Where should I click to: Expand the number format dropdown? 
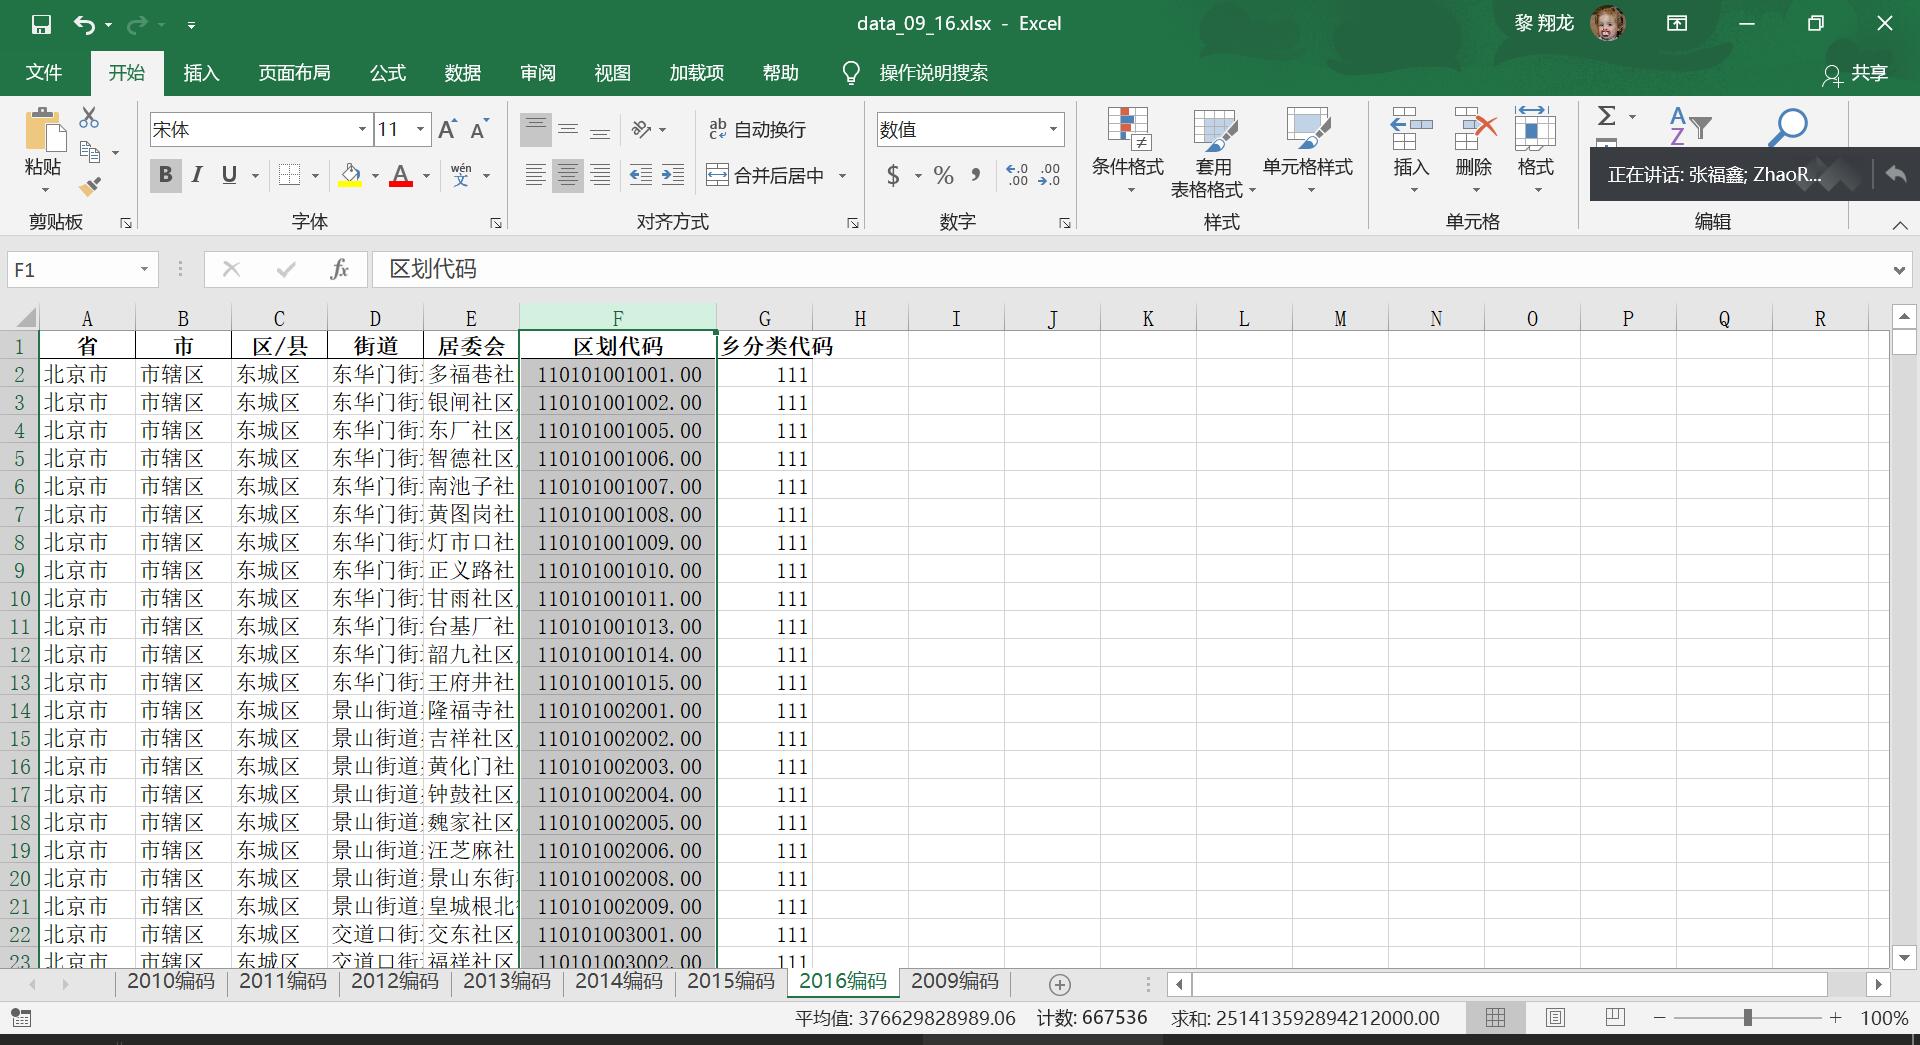(1053, 129)
